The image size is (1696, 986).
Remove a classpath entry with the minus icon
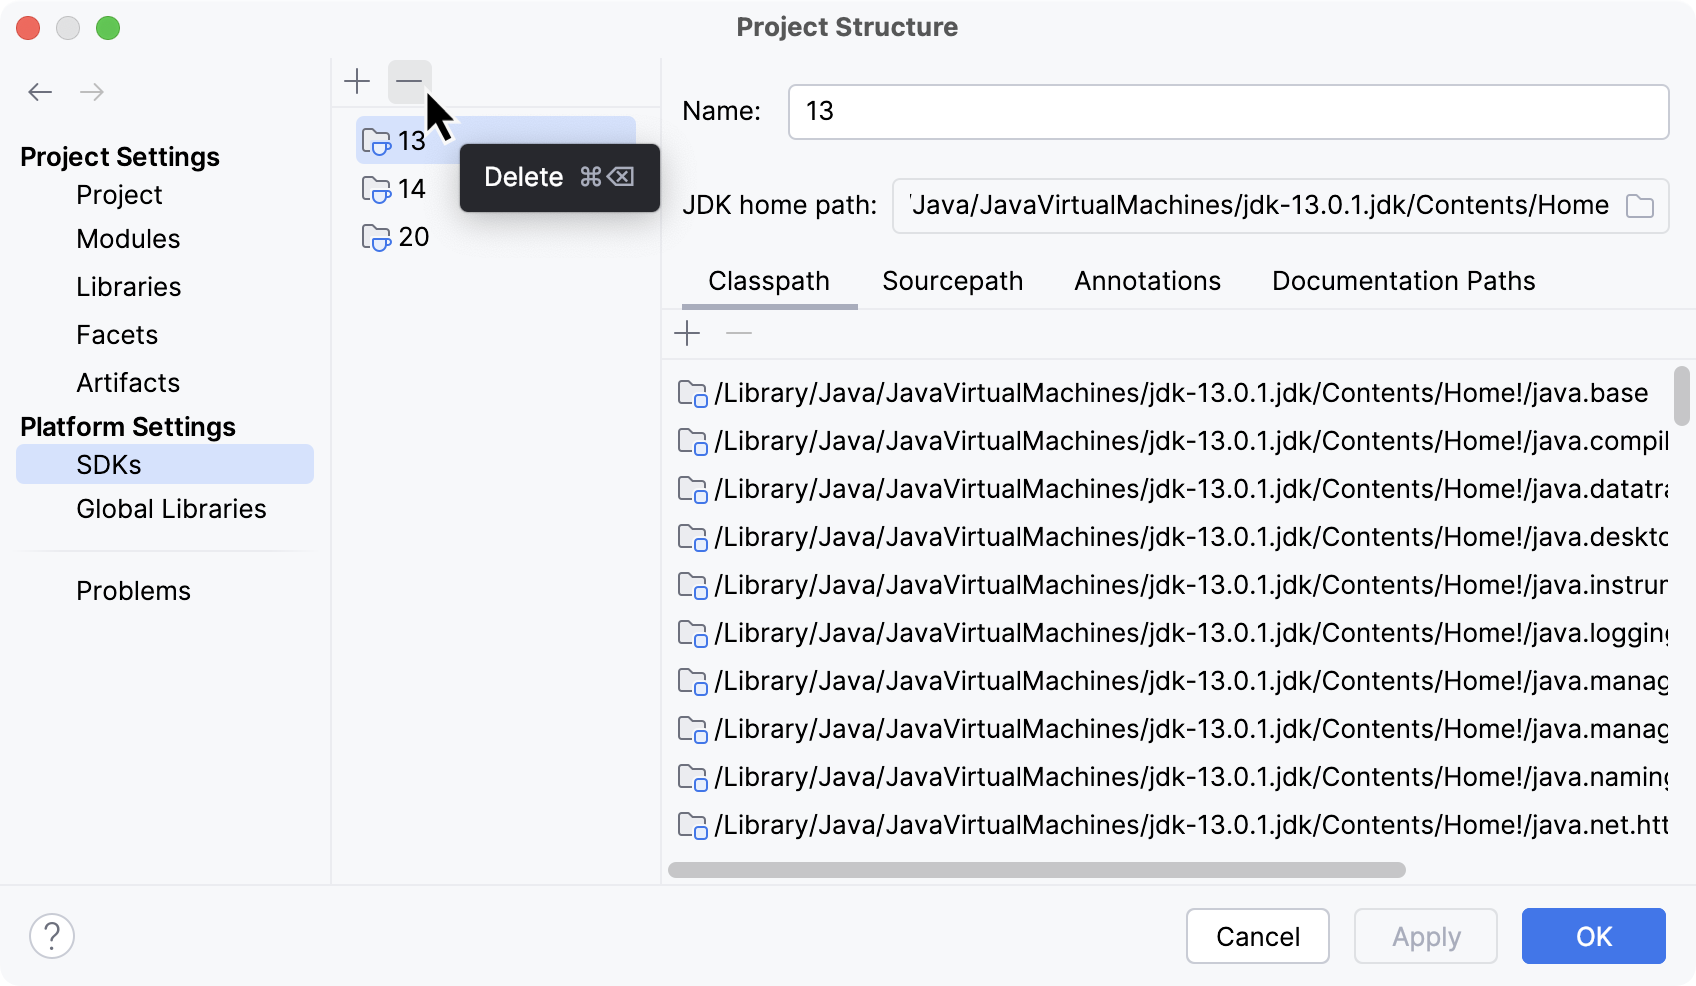point(738,333)
